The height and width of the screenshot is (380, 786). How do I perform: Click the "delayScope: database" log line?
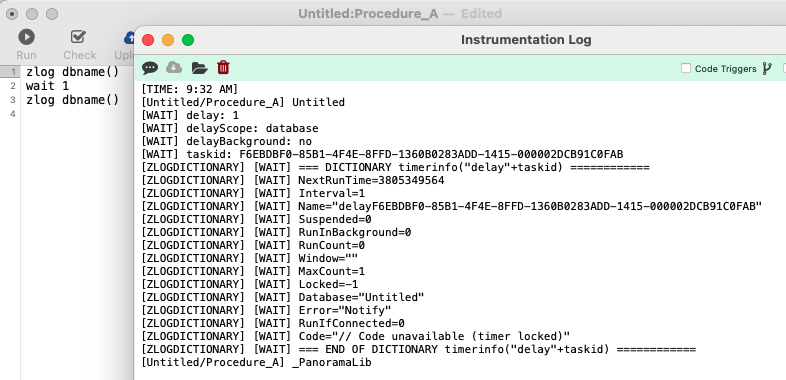230,128
